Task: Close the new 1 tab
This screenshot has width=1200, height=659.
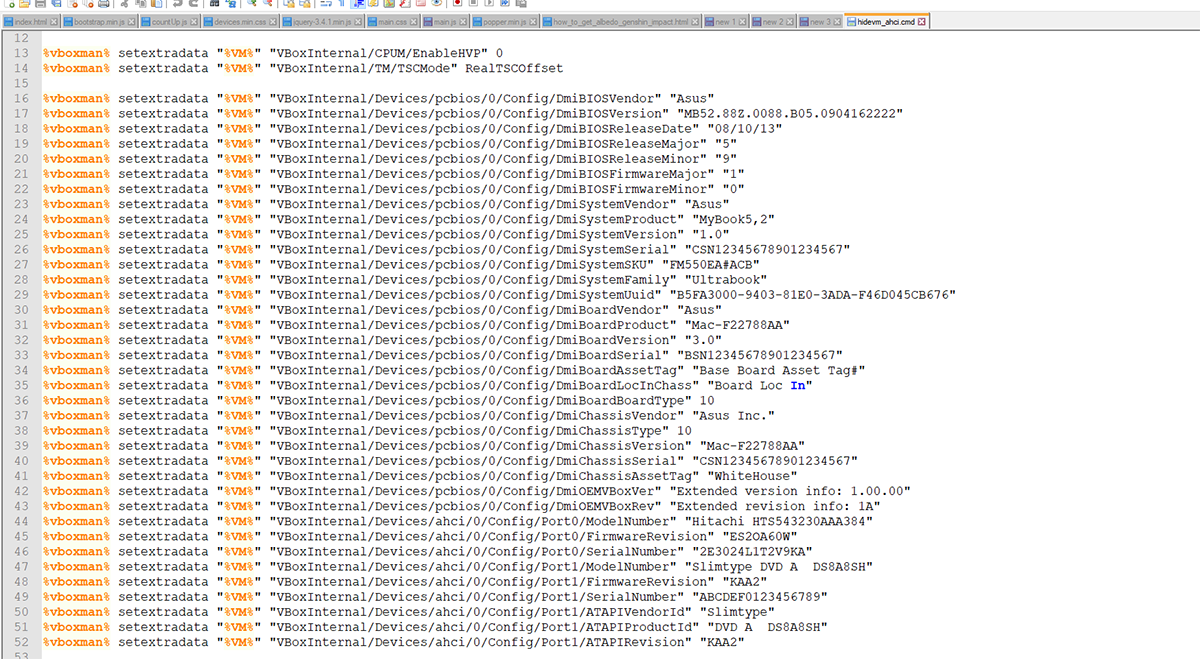Action: pos(742,22)
